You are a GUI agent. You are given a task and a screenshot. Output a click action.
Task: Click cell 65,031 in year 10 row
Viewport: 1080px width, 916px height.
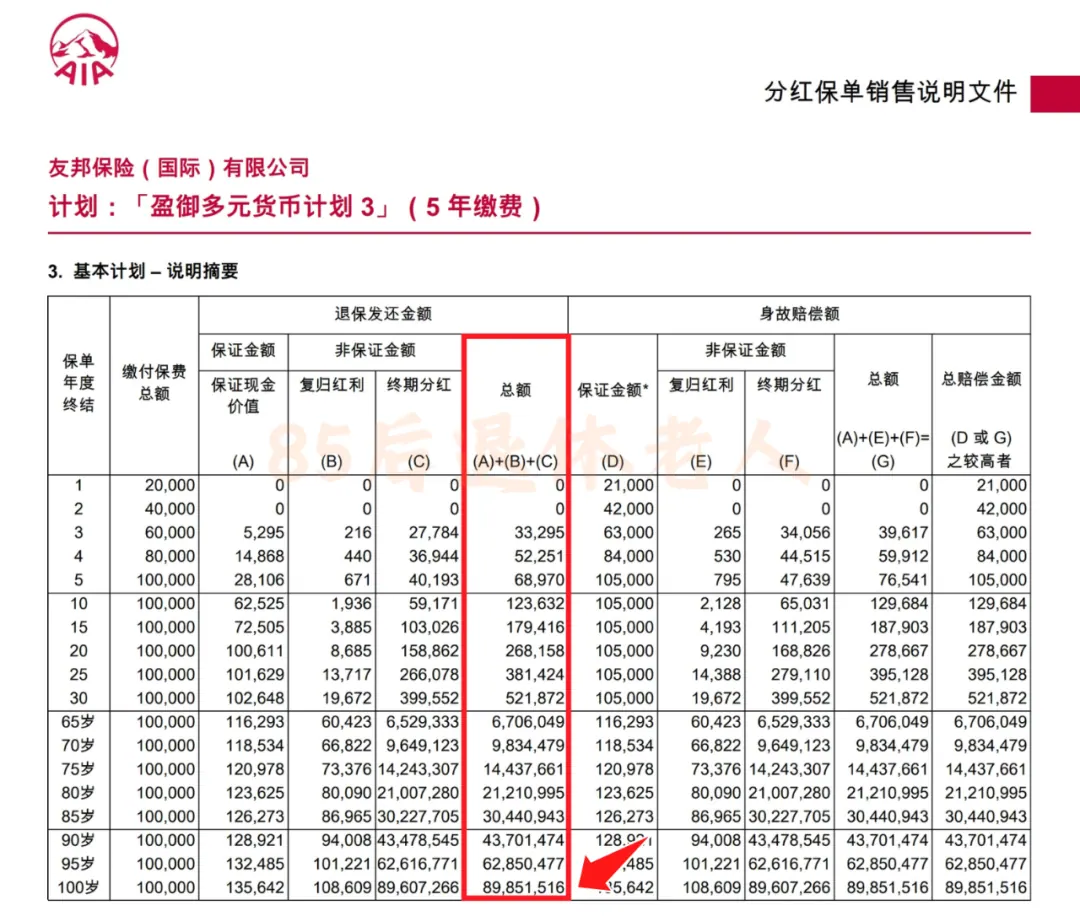click(805, 603)
